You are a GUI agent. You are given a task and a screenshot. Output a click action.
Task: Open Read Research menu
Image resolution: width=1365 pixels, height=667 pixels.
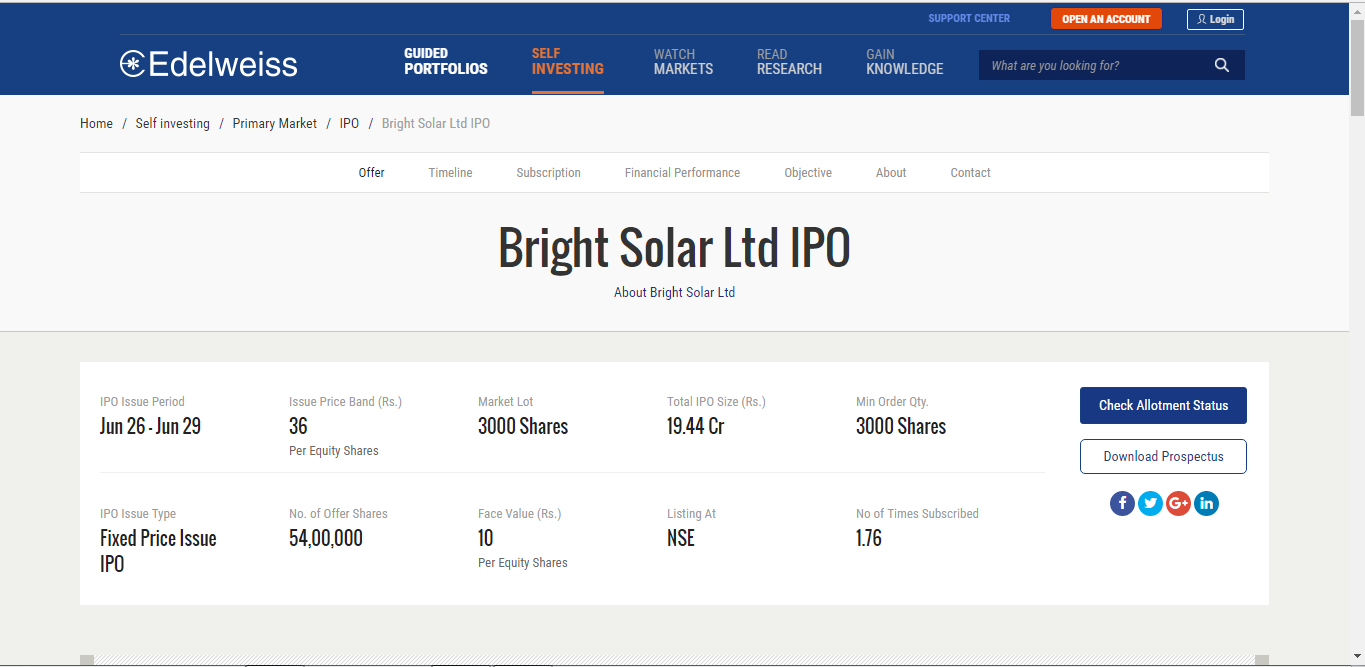tap(789, 61)
